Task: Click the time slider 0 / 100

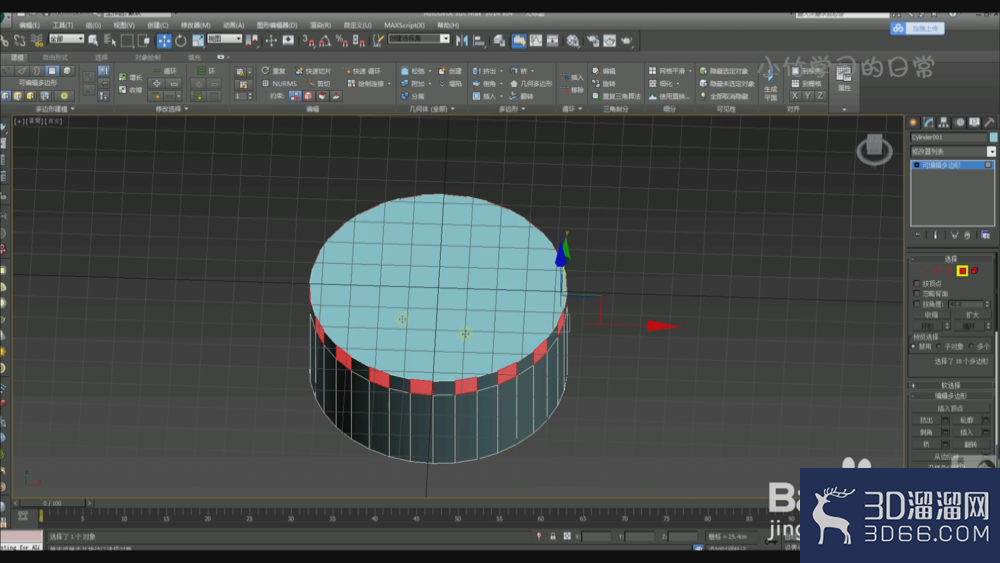Action: click(x=52, y=503)
